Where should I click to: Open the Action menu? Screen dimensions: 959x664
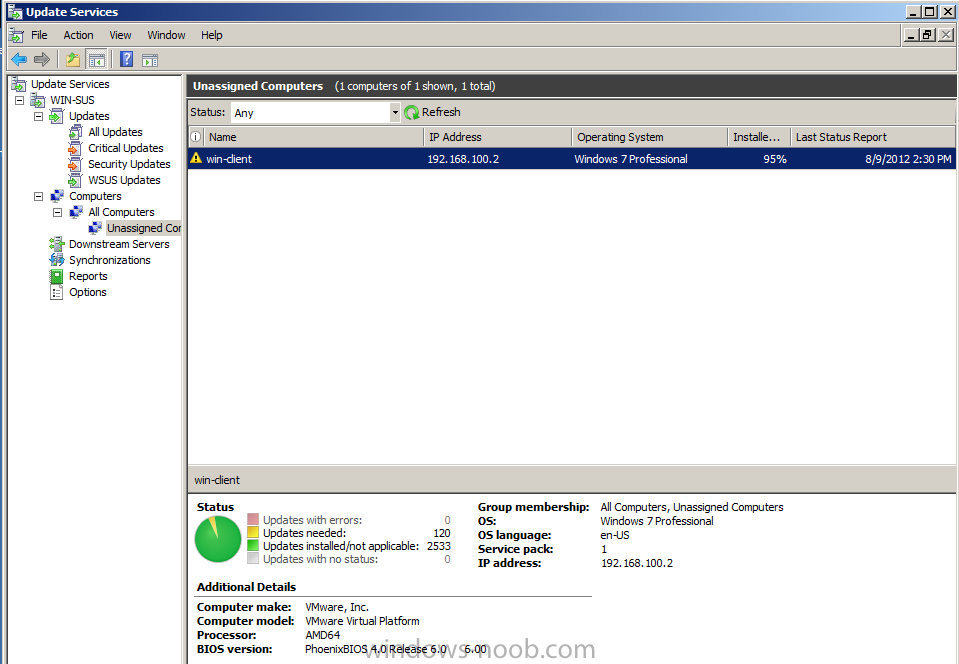tap(78, 35)
